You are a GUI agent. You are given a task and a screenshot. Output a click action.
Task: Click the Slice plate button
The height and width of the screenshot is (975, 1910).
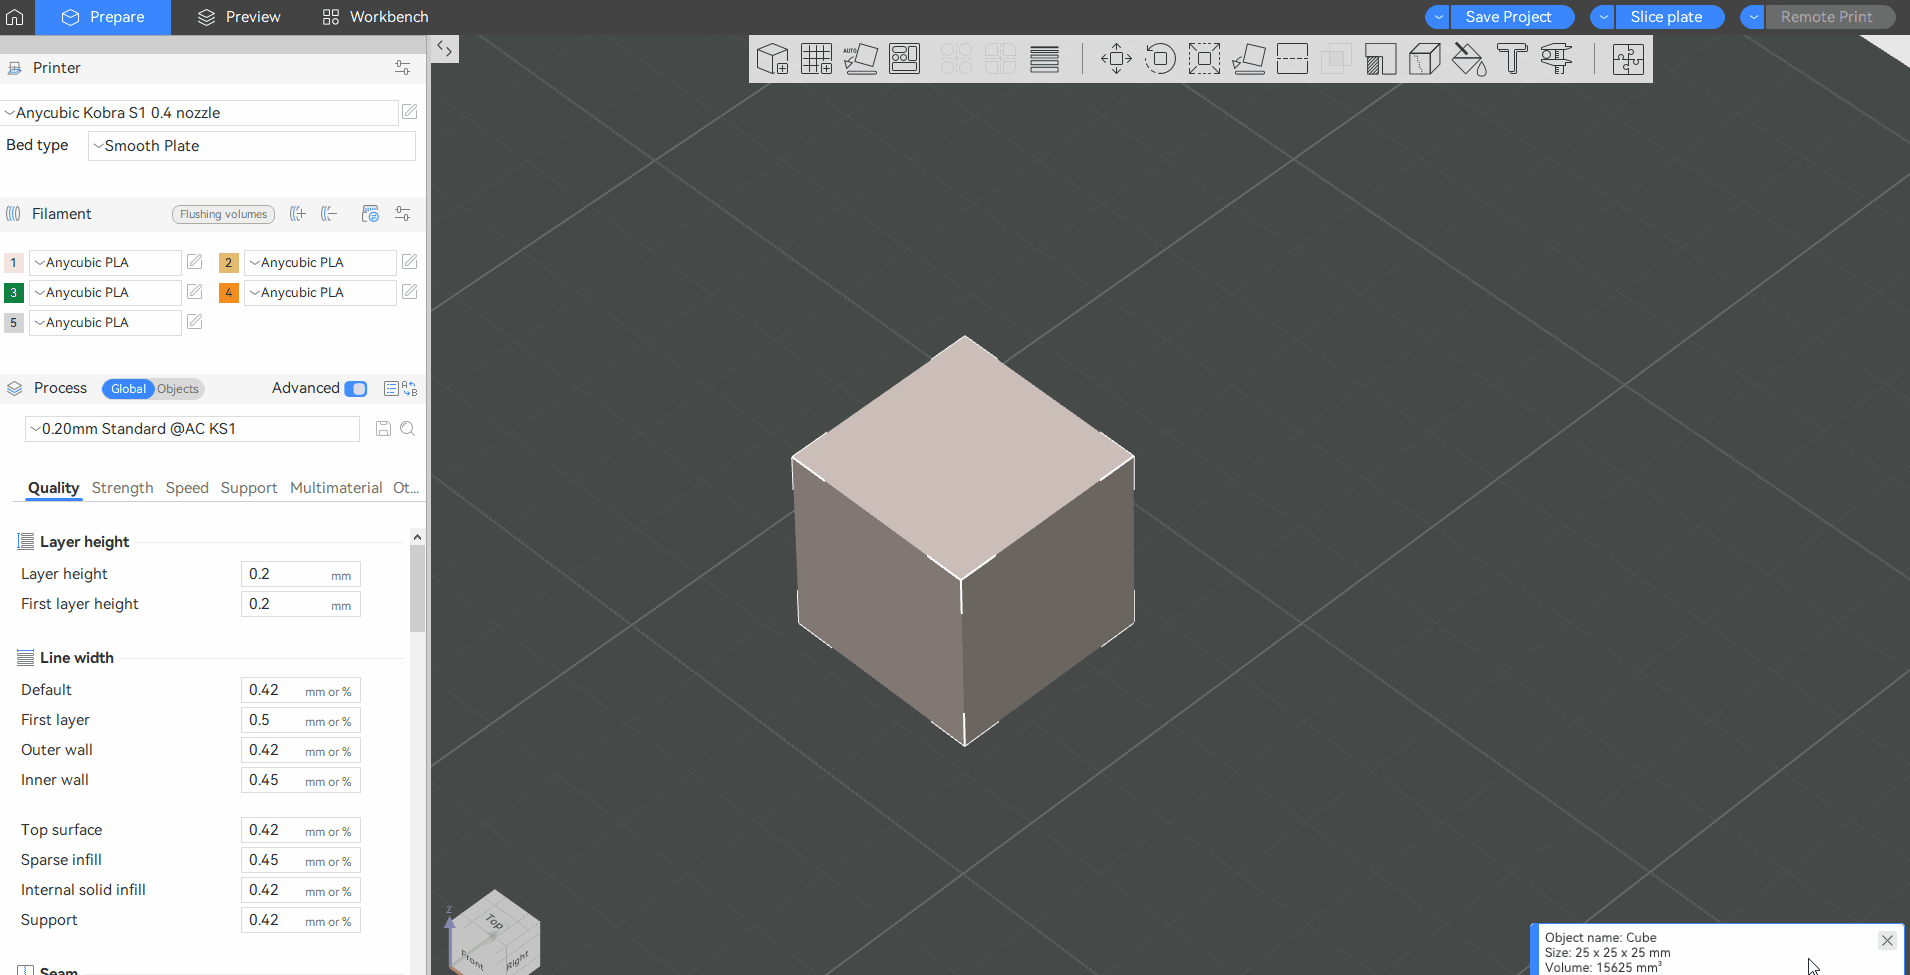click(1669, 17)
